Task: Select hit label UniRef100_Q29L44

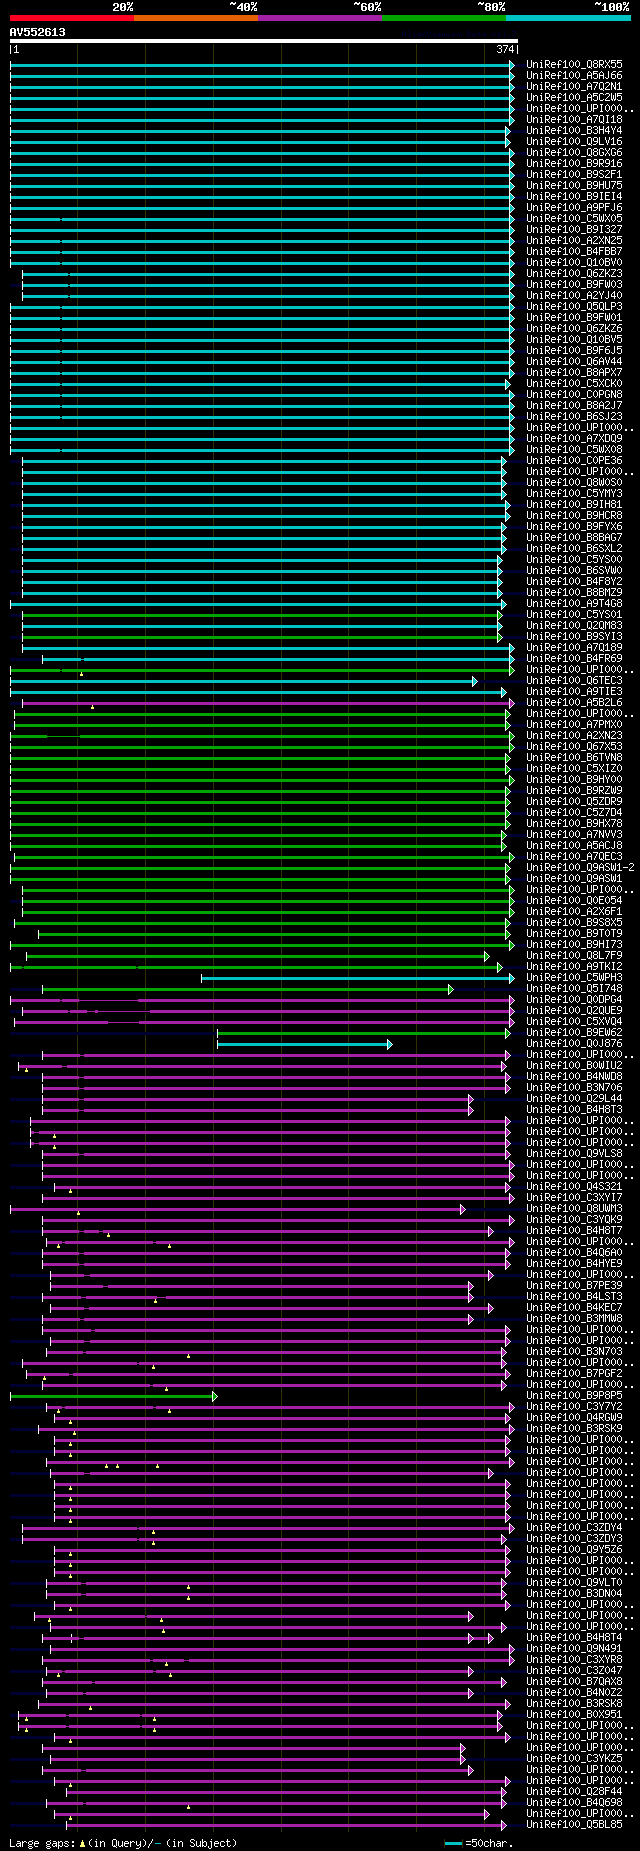Action: (x=574, y=1099)
